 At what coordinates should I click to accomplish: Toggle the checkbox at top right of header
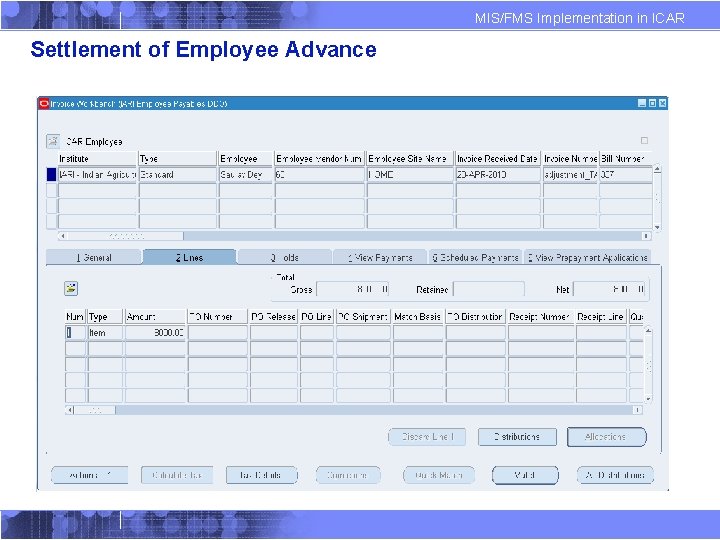(644, 141)
